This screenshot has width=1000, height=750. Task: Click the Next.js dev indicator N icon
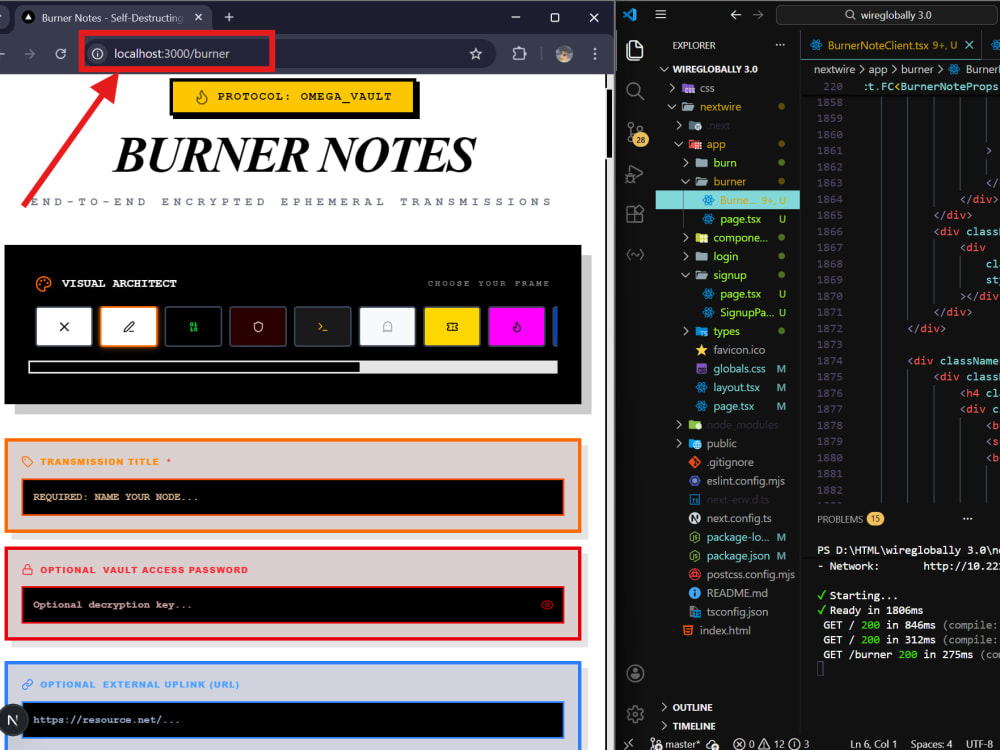(x=13, y=720)
